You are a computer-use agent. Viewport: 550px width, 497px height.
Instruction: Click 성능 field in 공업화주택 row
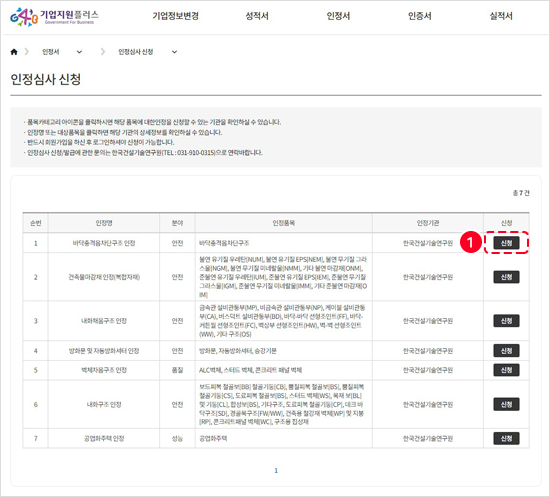point(177,438)
